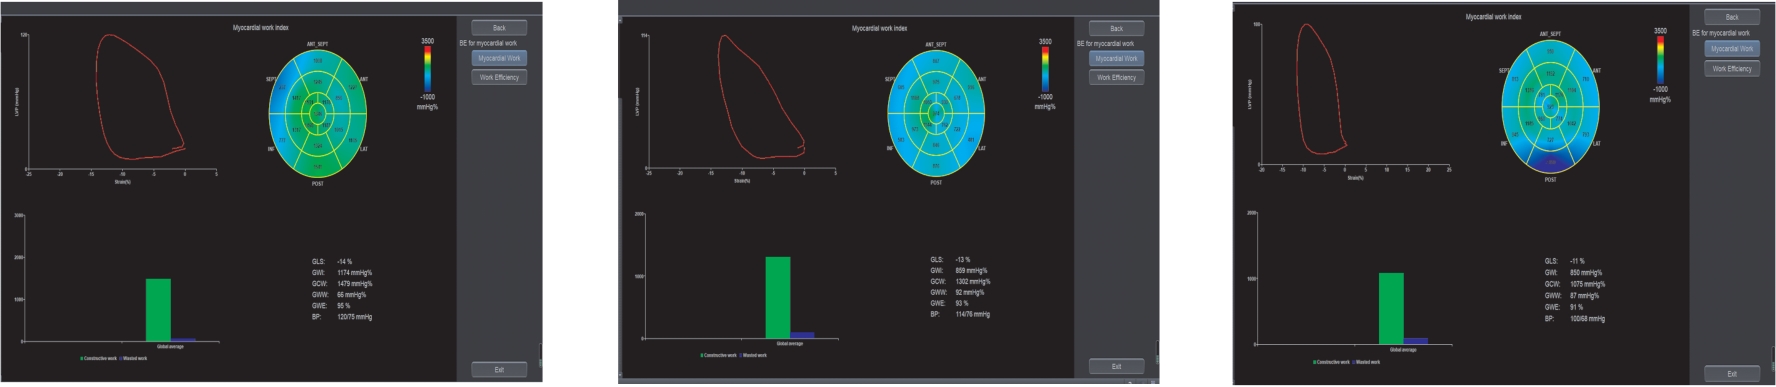The image size is (1776, 387).
Task: Click Exit in the GLS -13 % panel
Action: coord(1116,366)
